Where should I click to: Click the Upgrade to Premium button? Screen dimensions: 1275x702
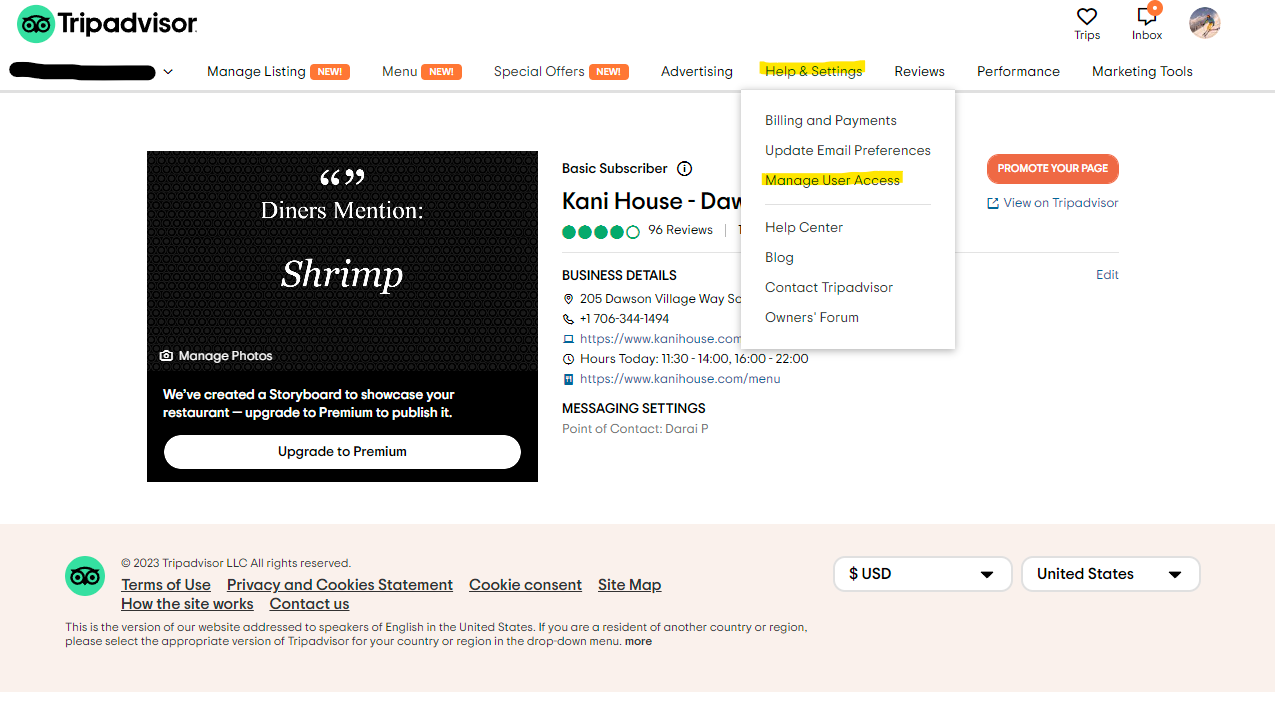pos(342,452)
